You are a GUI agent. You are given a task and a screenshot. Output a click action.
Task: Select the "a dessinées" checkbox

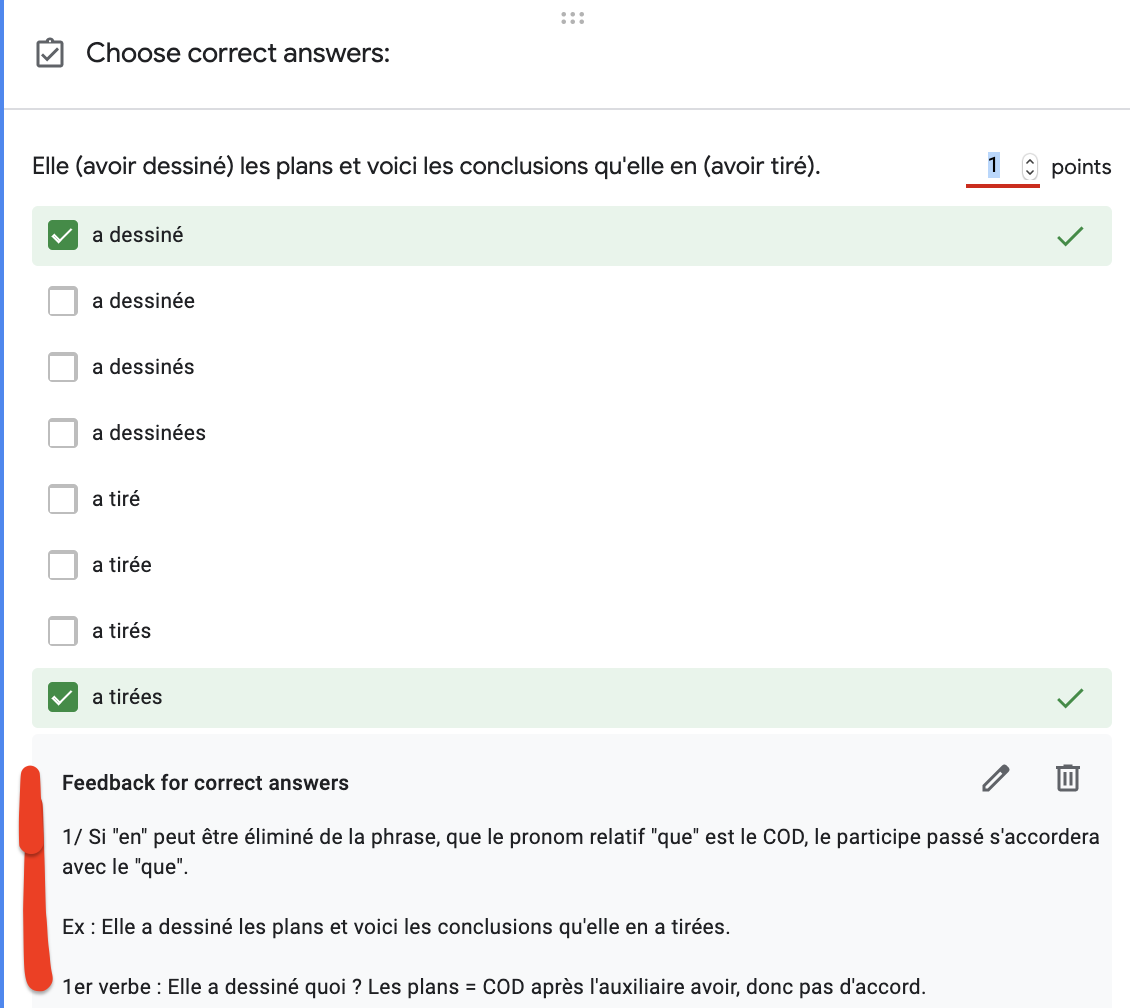[63, 433]
